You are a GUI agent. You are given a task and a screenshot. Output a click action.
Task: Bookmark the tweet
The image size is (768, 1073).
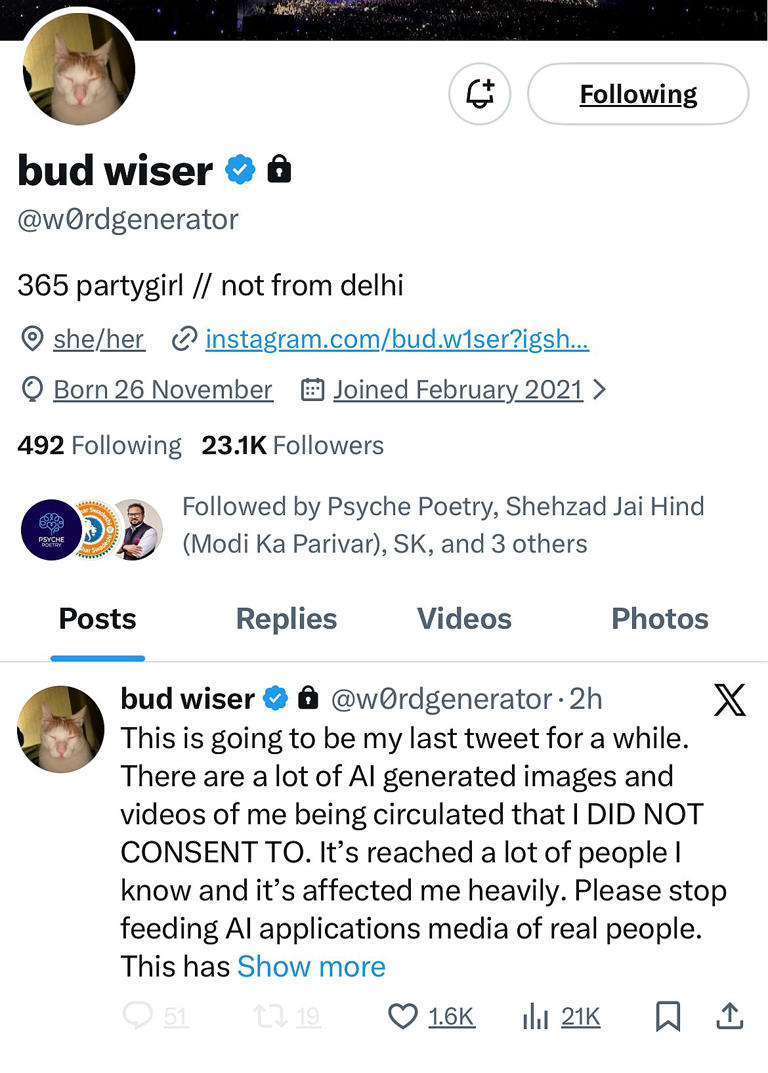(667, 1017)
